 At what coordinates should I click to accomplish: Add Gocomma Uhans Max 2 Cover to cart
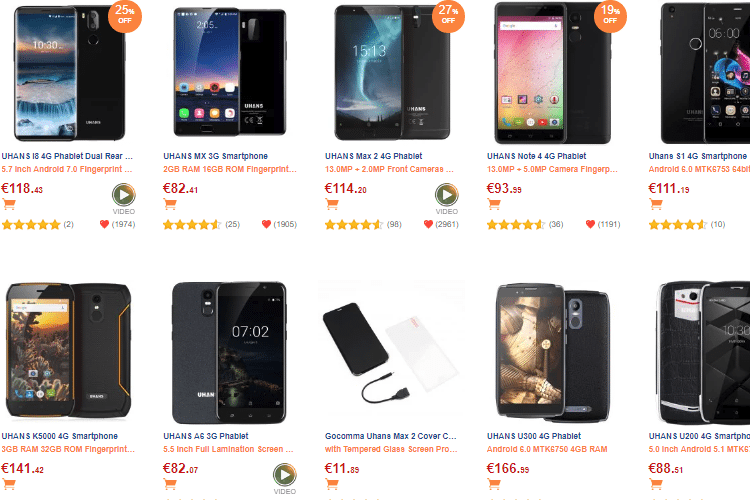(333, 485)
